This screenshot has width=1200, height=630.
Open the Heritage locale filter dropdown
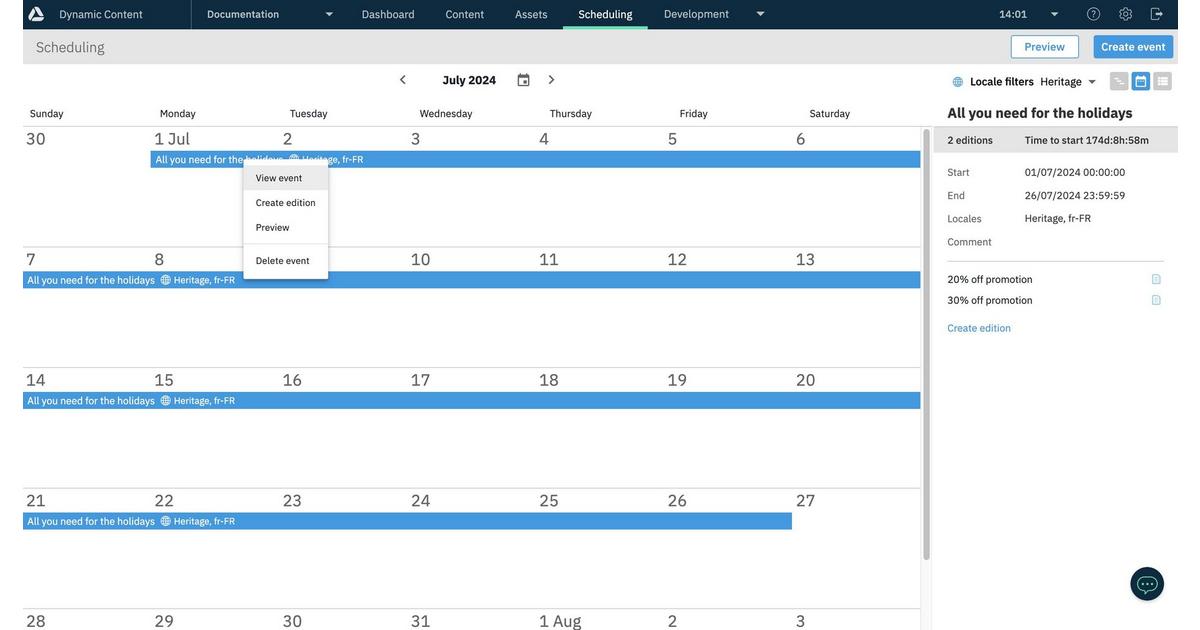point(1092,82)
